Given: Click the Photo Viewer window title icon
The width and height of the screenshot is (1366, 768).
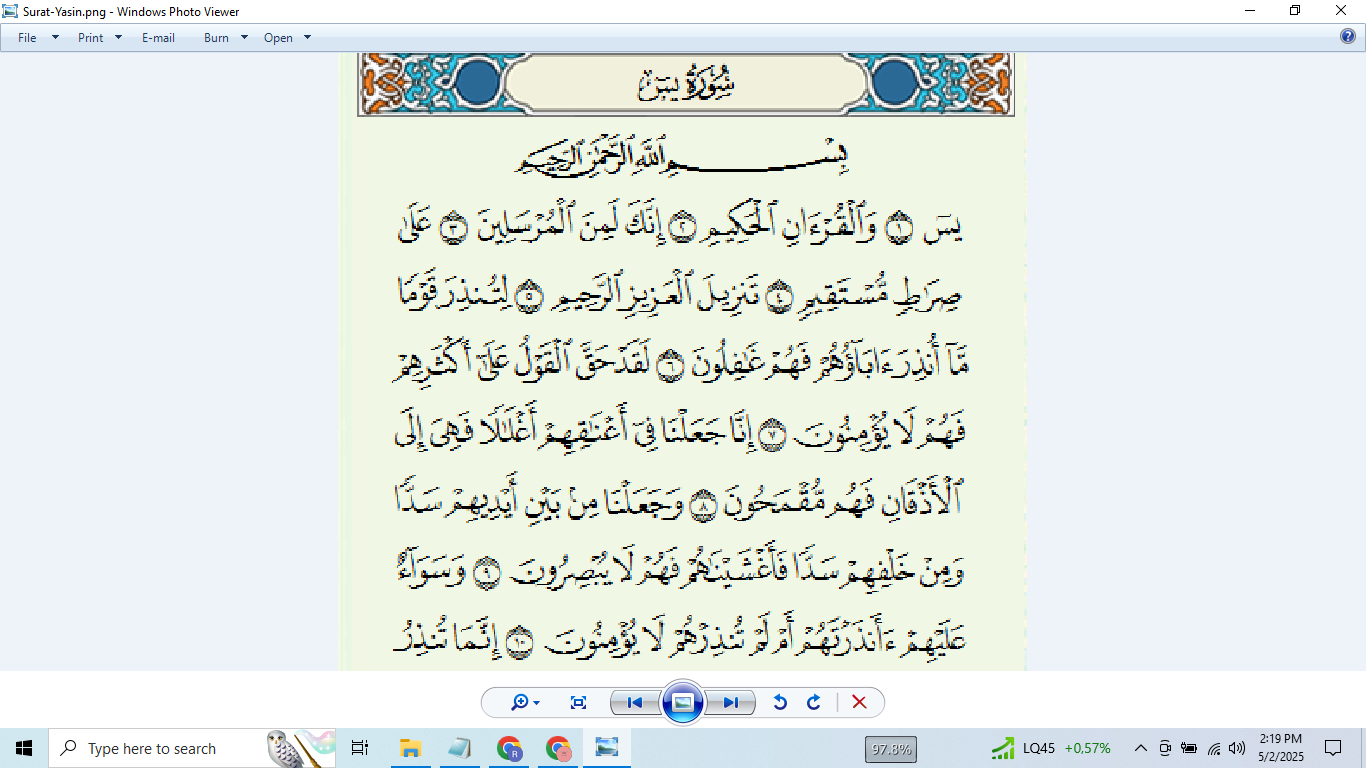Looking at the screenshot, I should (11, 10).
